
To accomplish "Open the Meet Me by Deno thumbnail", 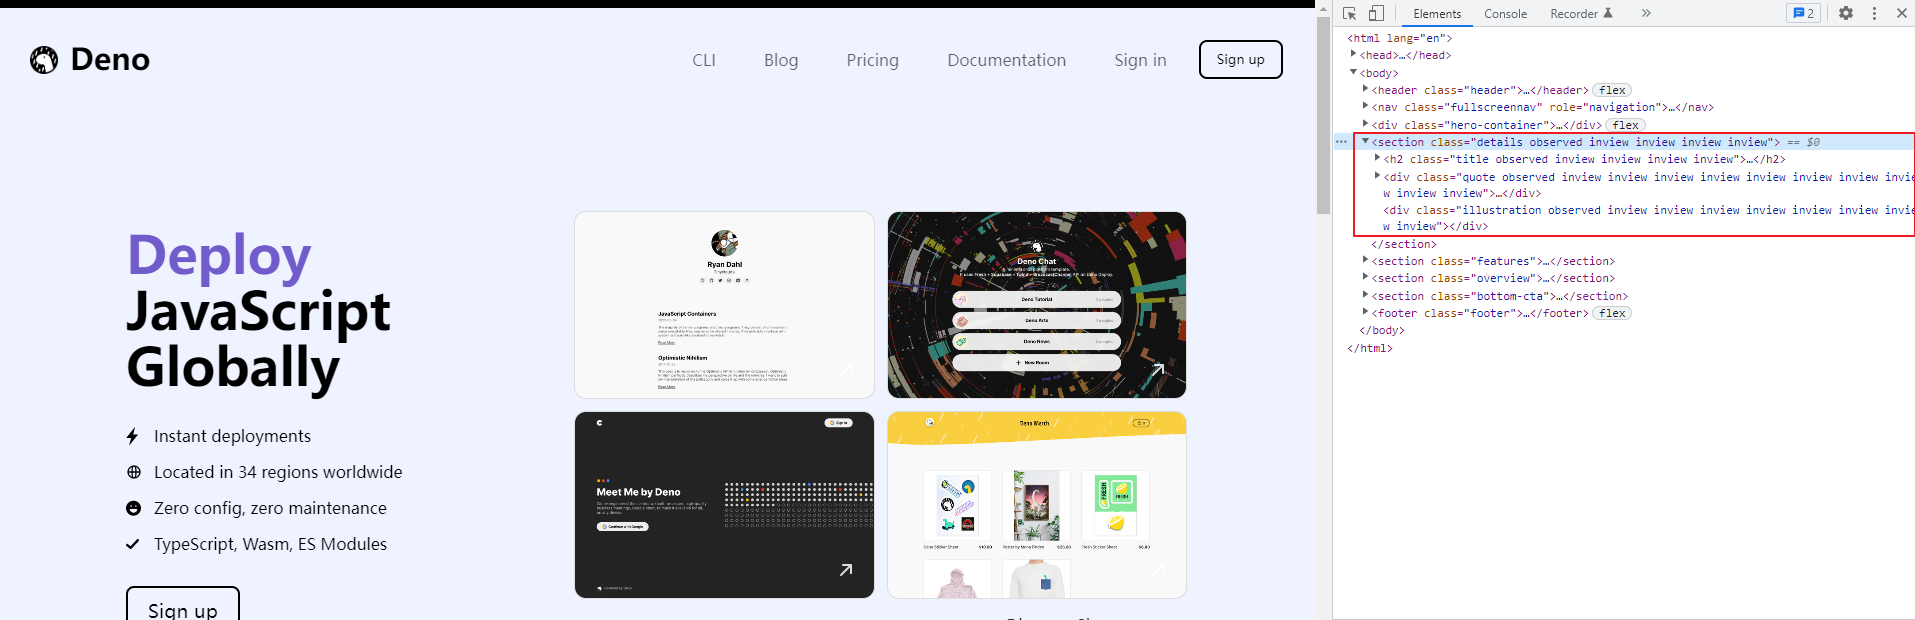I will pos(724,505).
